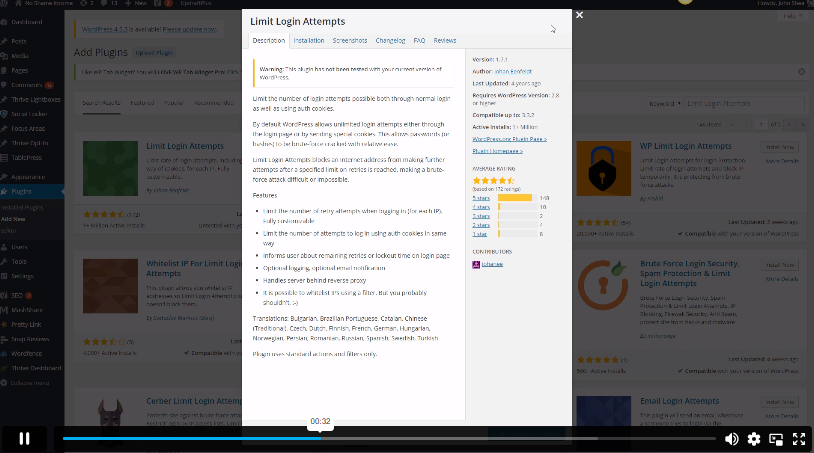814x453 pixels.
Task: Click the Upload Plugin button
Action: tap(154, 53)
